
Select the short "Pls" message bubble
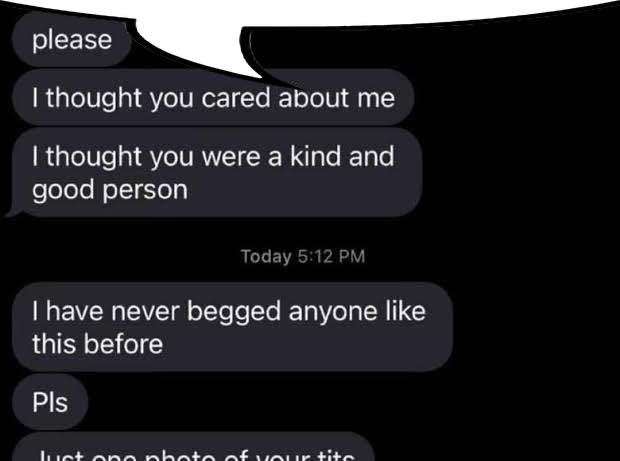pos(50,402)
